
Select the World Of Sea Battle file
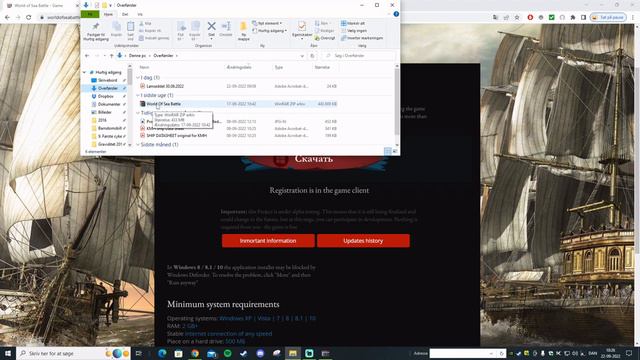(239, 104)
